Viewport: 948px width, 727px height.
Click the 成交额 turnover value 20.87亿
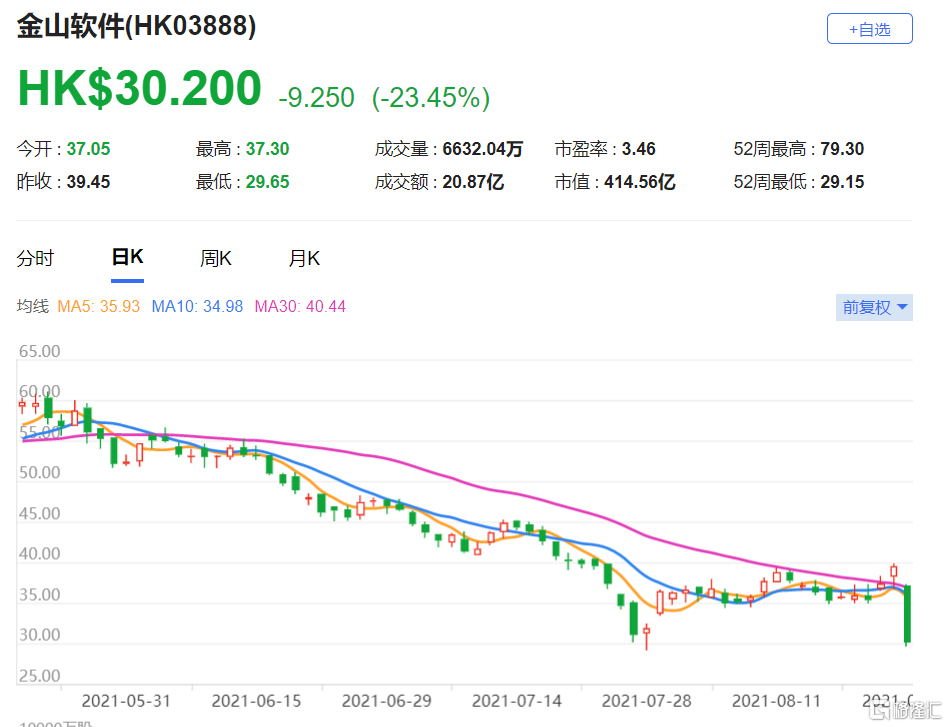pyautogui.click(x=473, y=182)
